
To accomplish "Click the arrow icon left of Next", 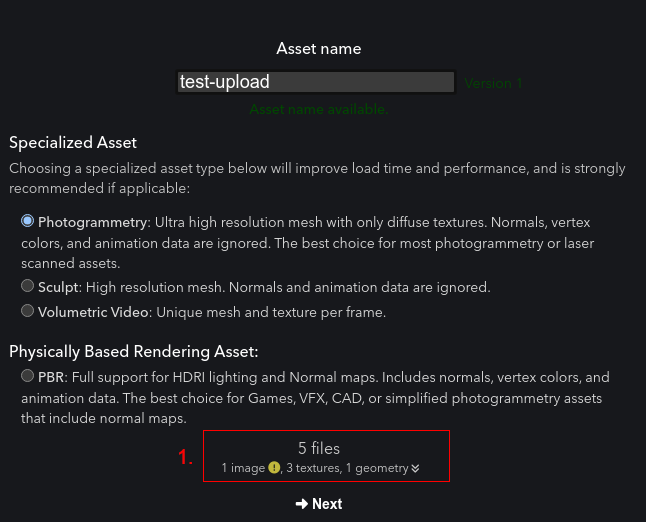I will (x=302, y=504).
